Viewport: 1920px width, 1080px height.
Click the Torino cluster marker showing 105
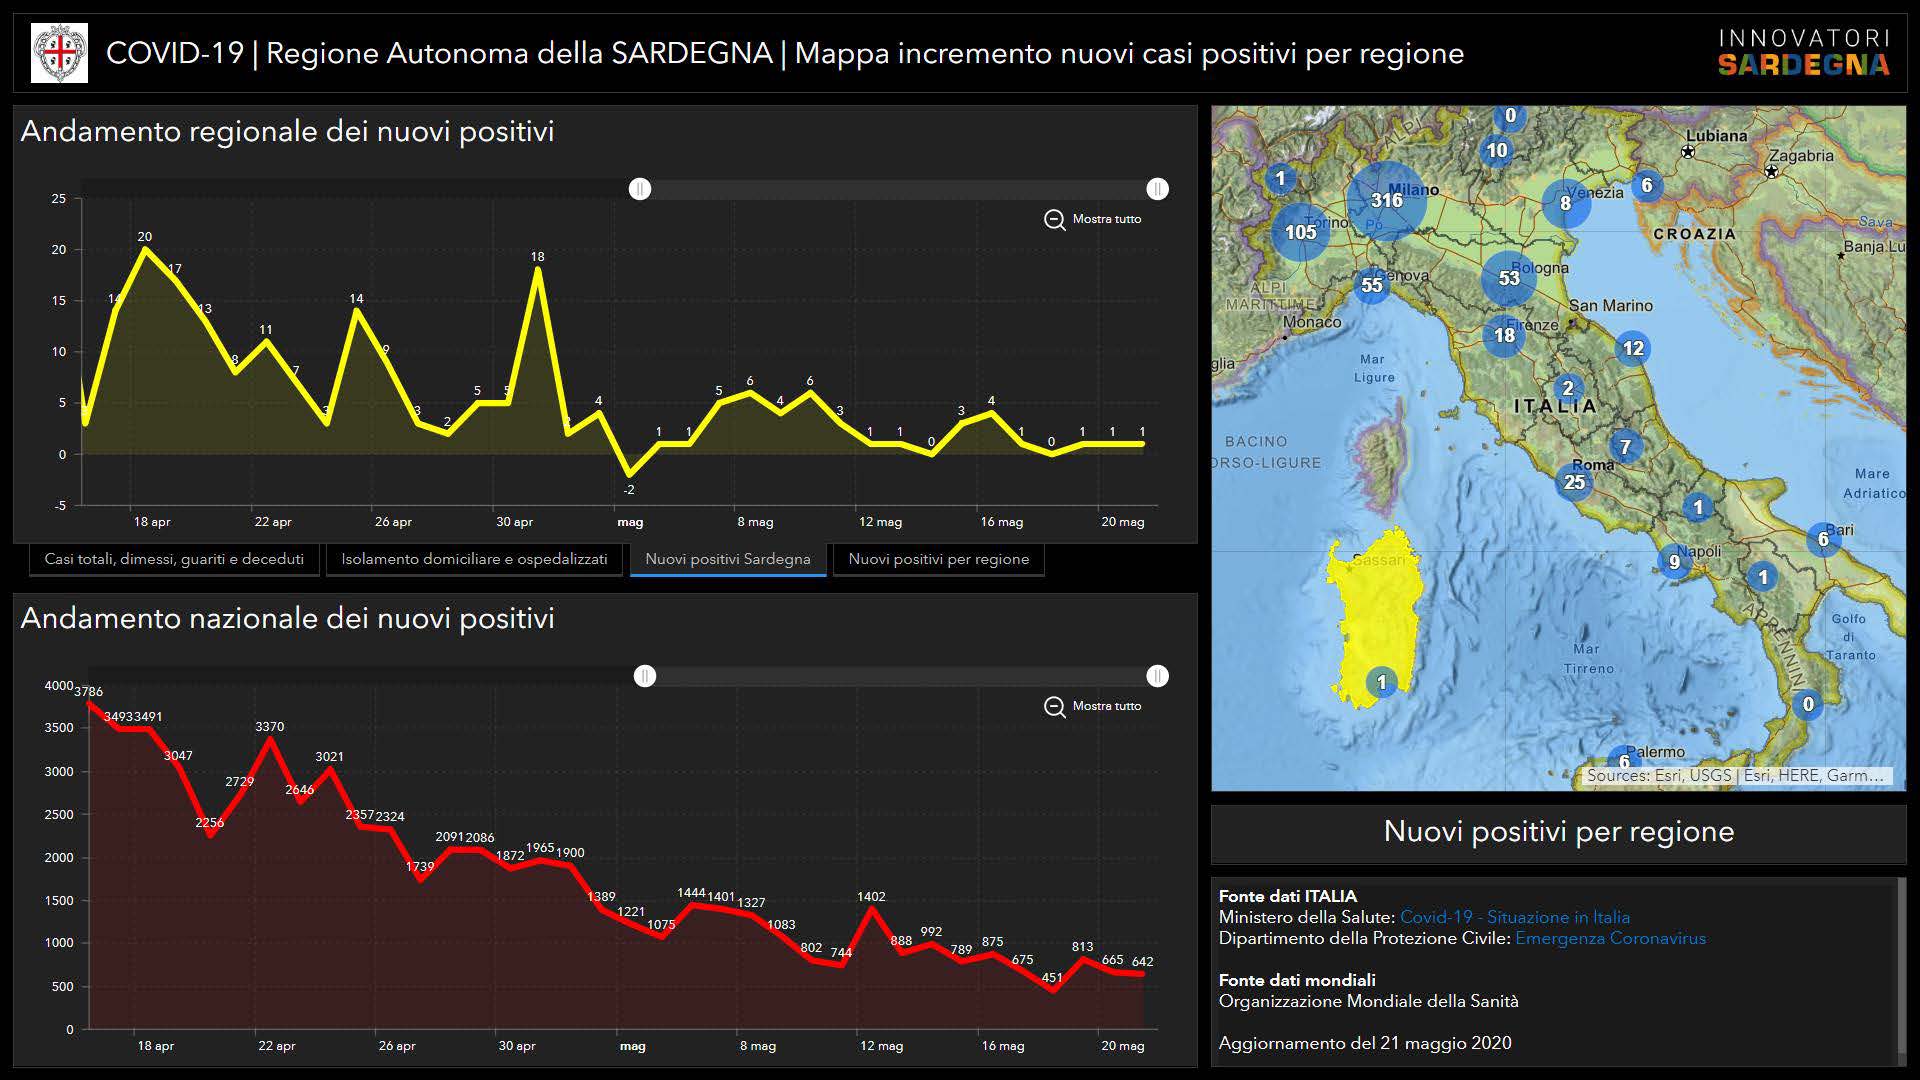click(x=1300, y=232)
